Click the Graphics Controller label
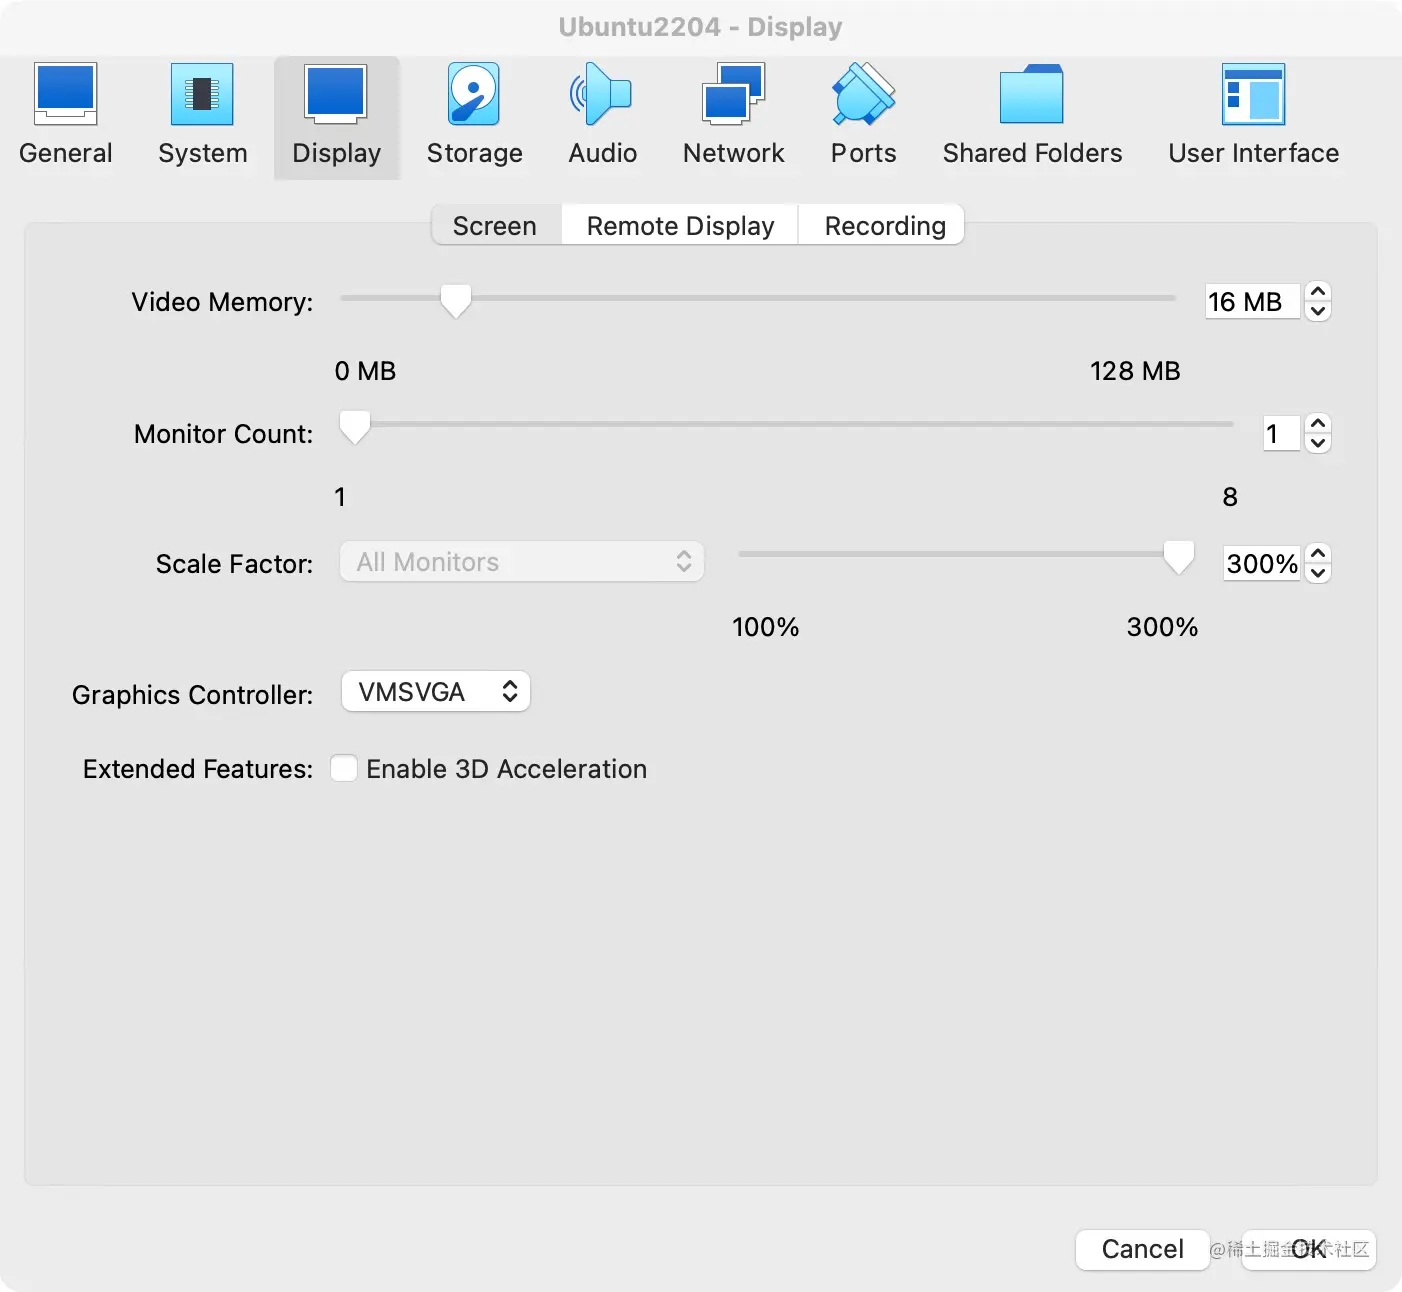This screenshot has width=1402, height=1292. [x=192, y=695]
